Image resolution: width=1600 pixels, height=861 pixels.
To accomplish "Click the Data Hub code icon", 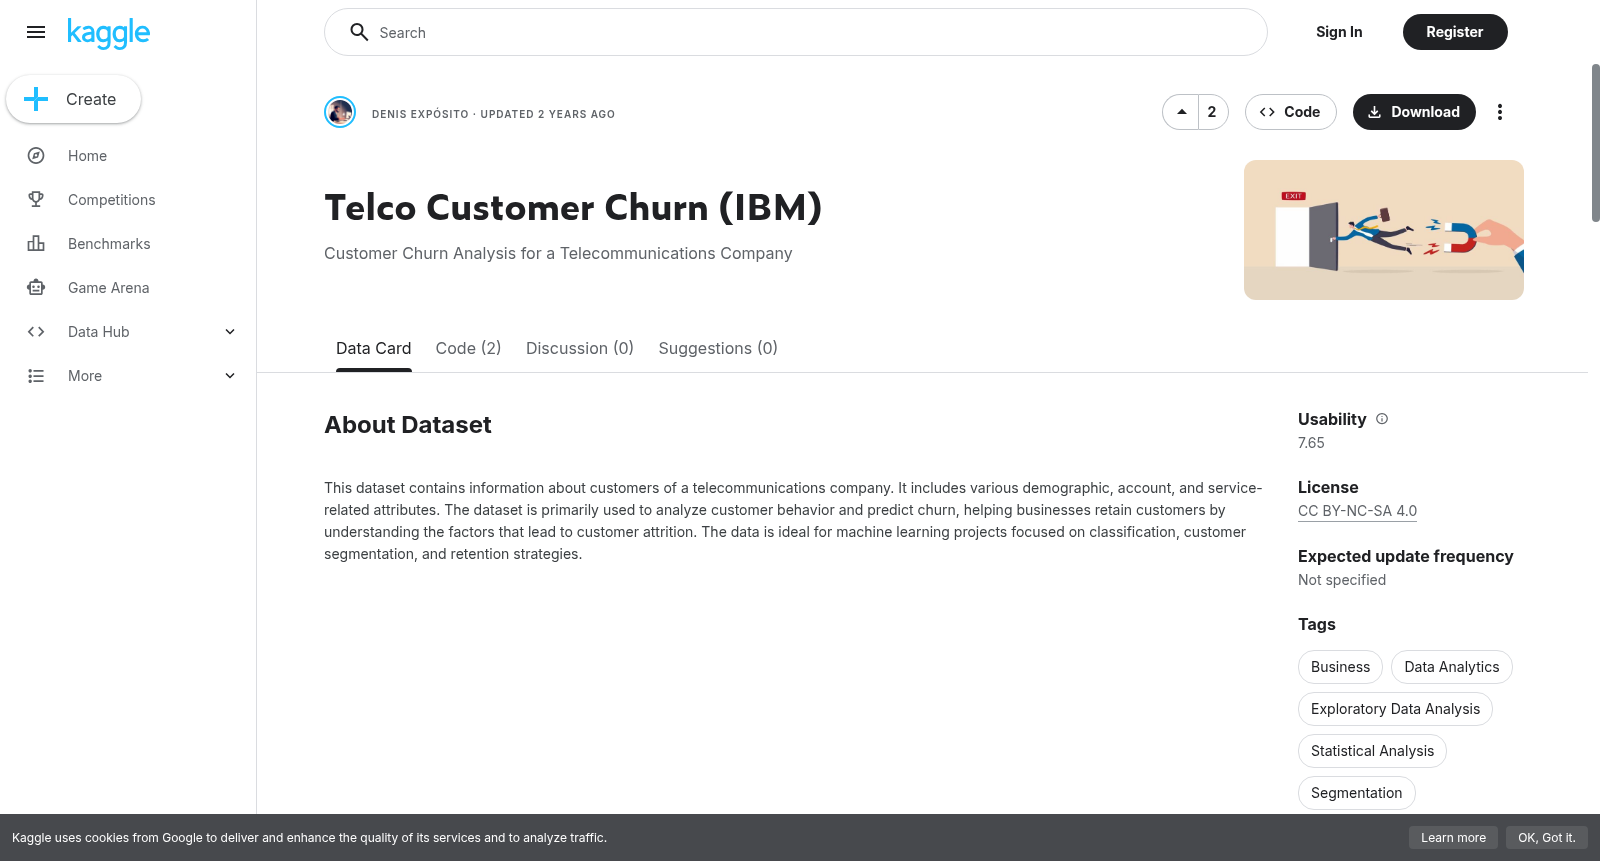I will point(36,332).
